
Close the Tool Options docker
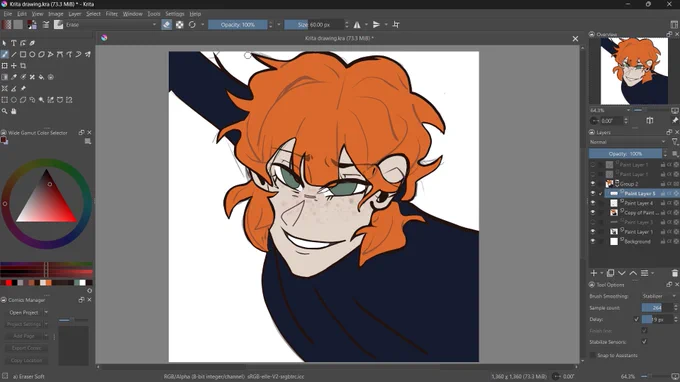[x=676, y=284]
